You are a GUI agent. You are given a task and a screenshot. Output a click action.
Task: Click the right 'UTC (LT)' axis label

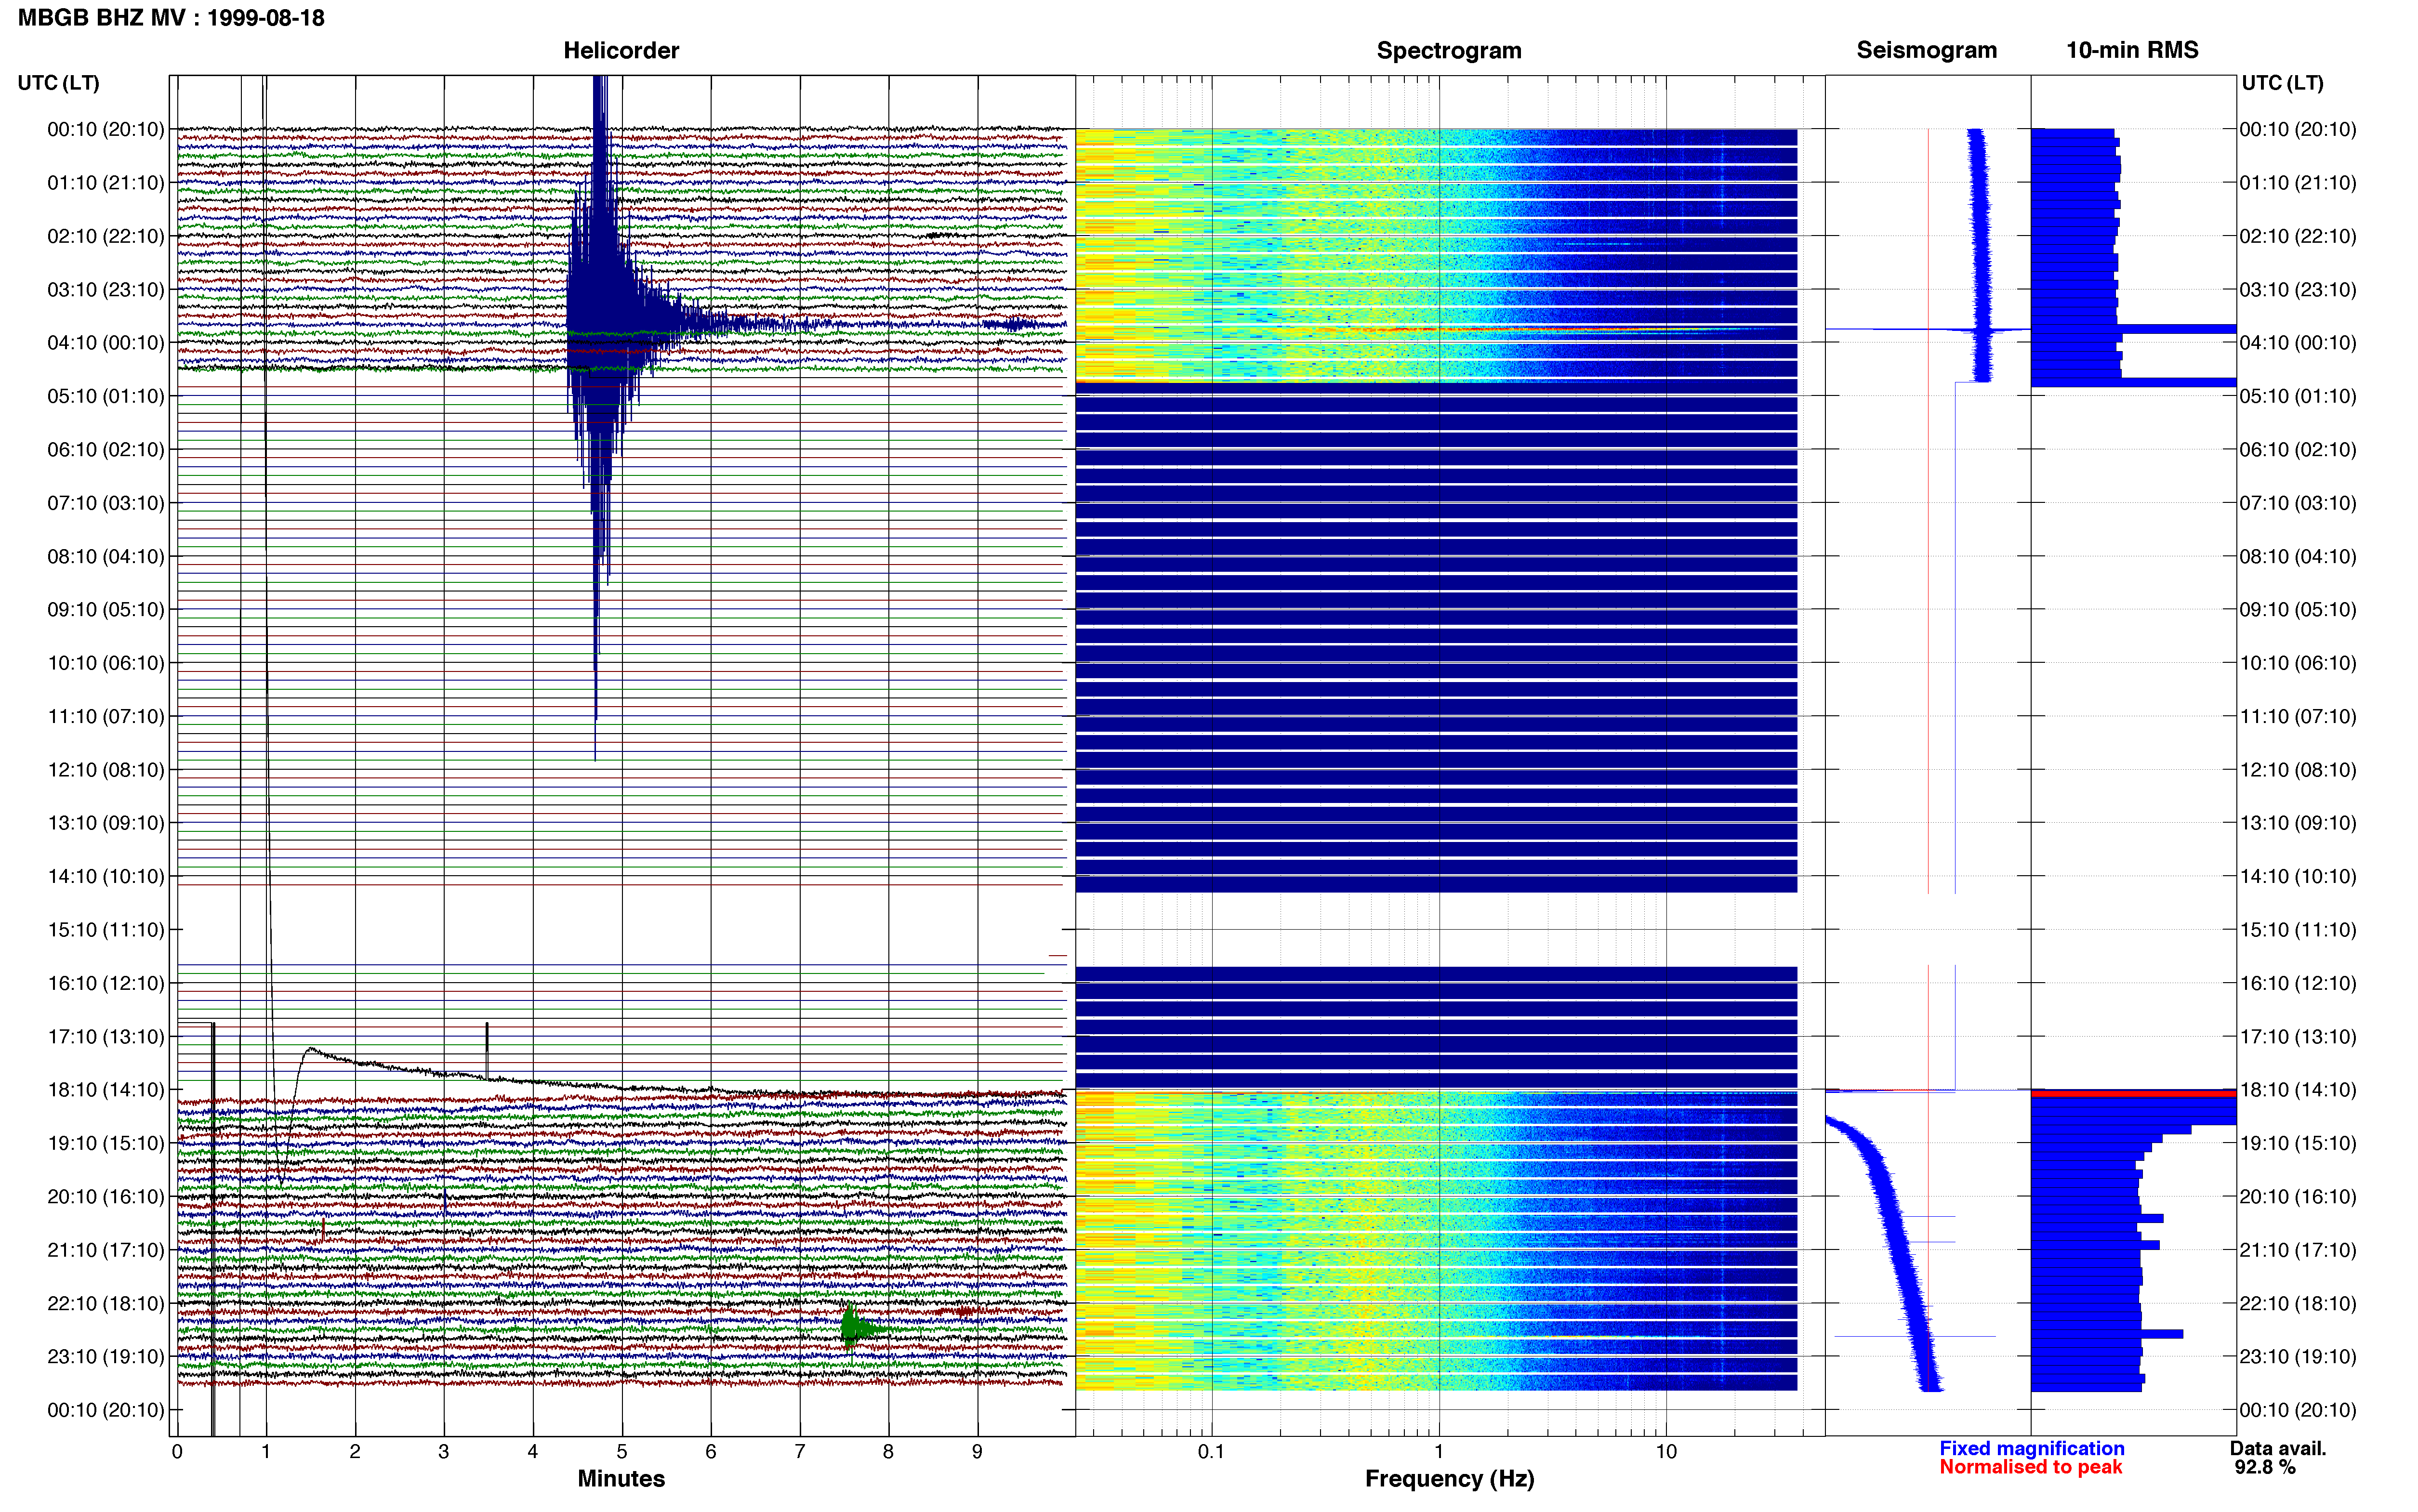coord(2282,83)
